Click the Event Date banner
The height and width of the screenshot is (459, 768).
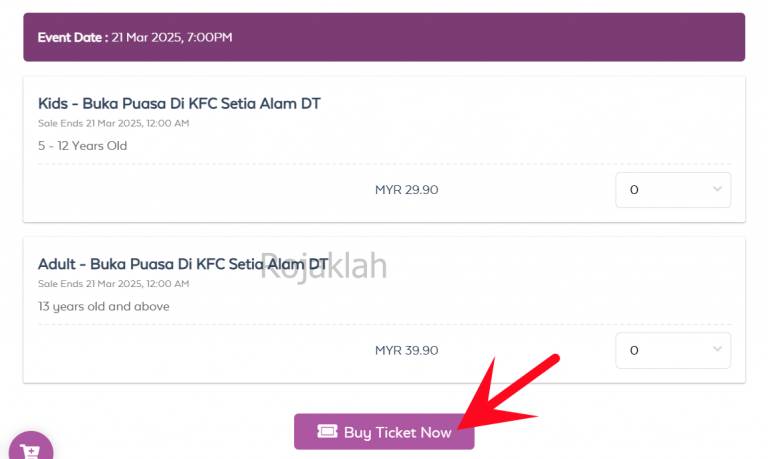(384, 37)
